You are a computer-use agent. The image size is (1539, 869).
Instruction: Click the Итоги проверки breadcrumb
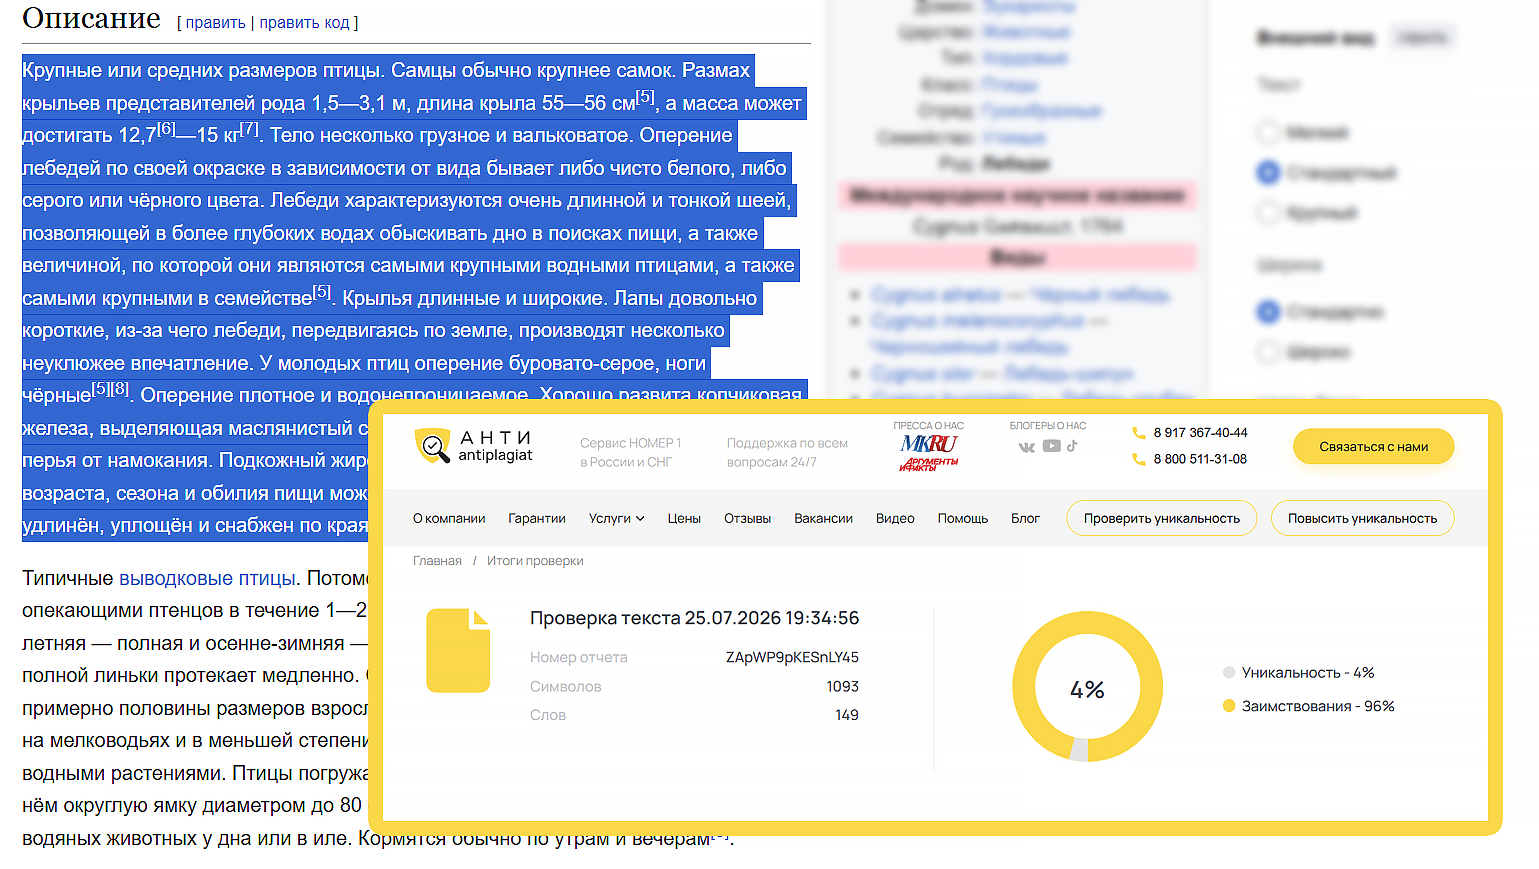[535, 561]
